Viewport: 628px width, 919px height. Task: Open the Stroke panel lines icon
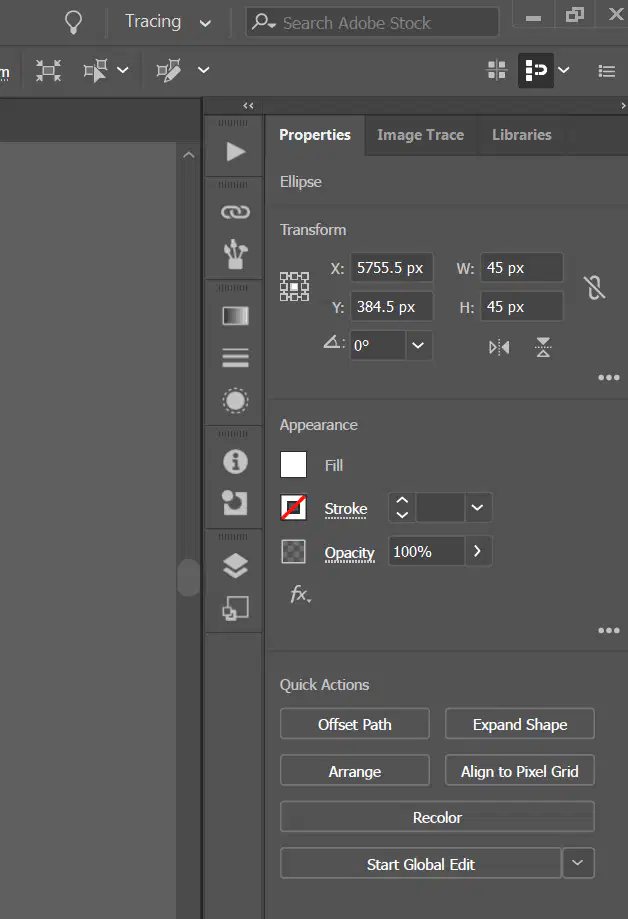[x=235, y=358]
